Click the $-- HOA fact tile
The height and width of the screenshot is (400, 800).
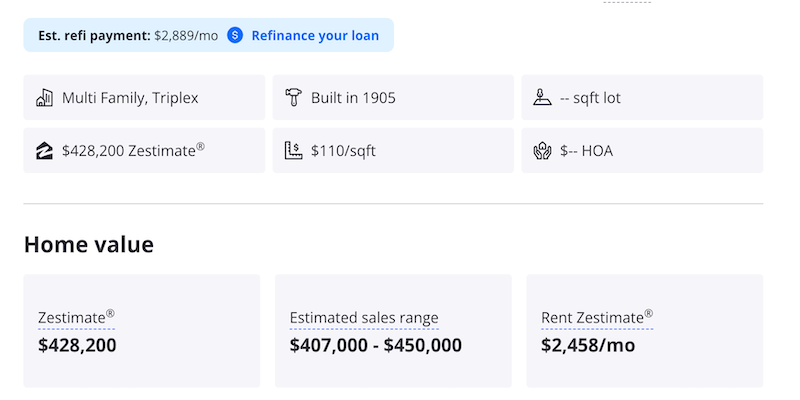click(x=642, y=151)
